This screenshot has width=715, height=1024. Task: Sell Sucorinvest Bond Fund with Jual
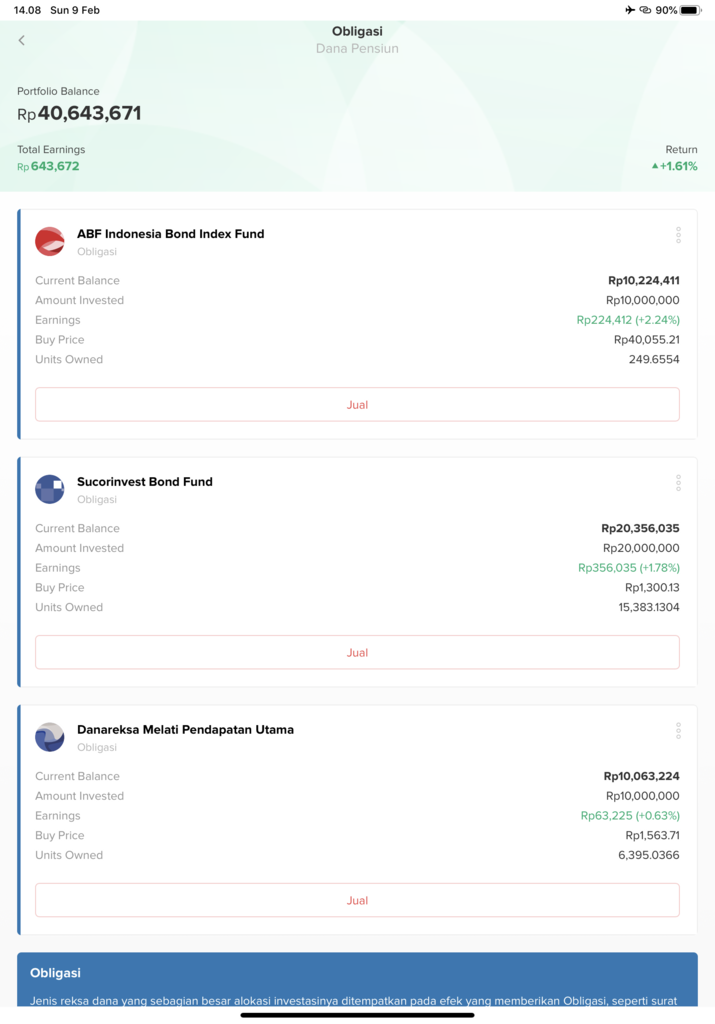pyautogui.click(x=357, y=652)
